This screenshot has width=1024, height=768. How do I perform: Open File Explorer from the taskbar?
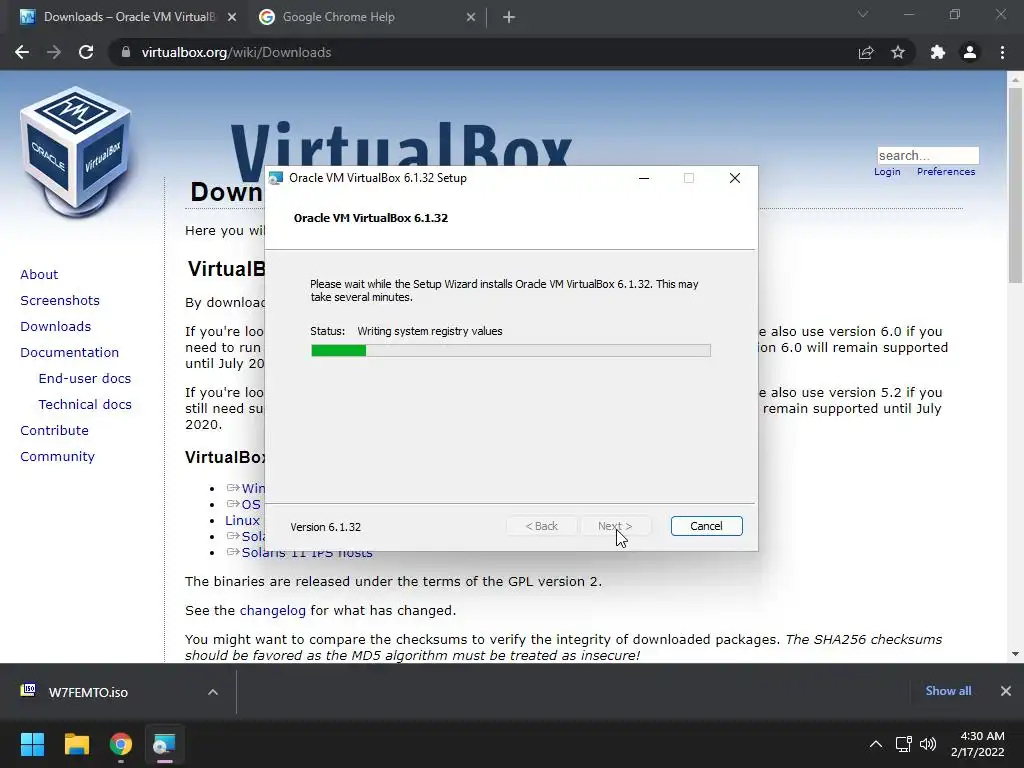tap(76, 744)
